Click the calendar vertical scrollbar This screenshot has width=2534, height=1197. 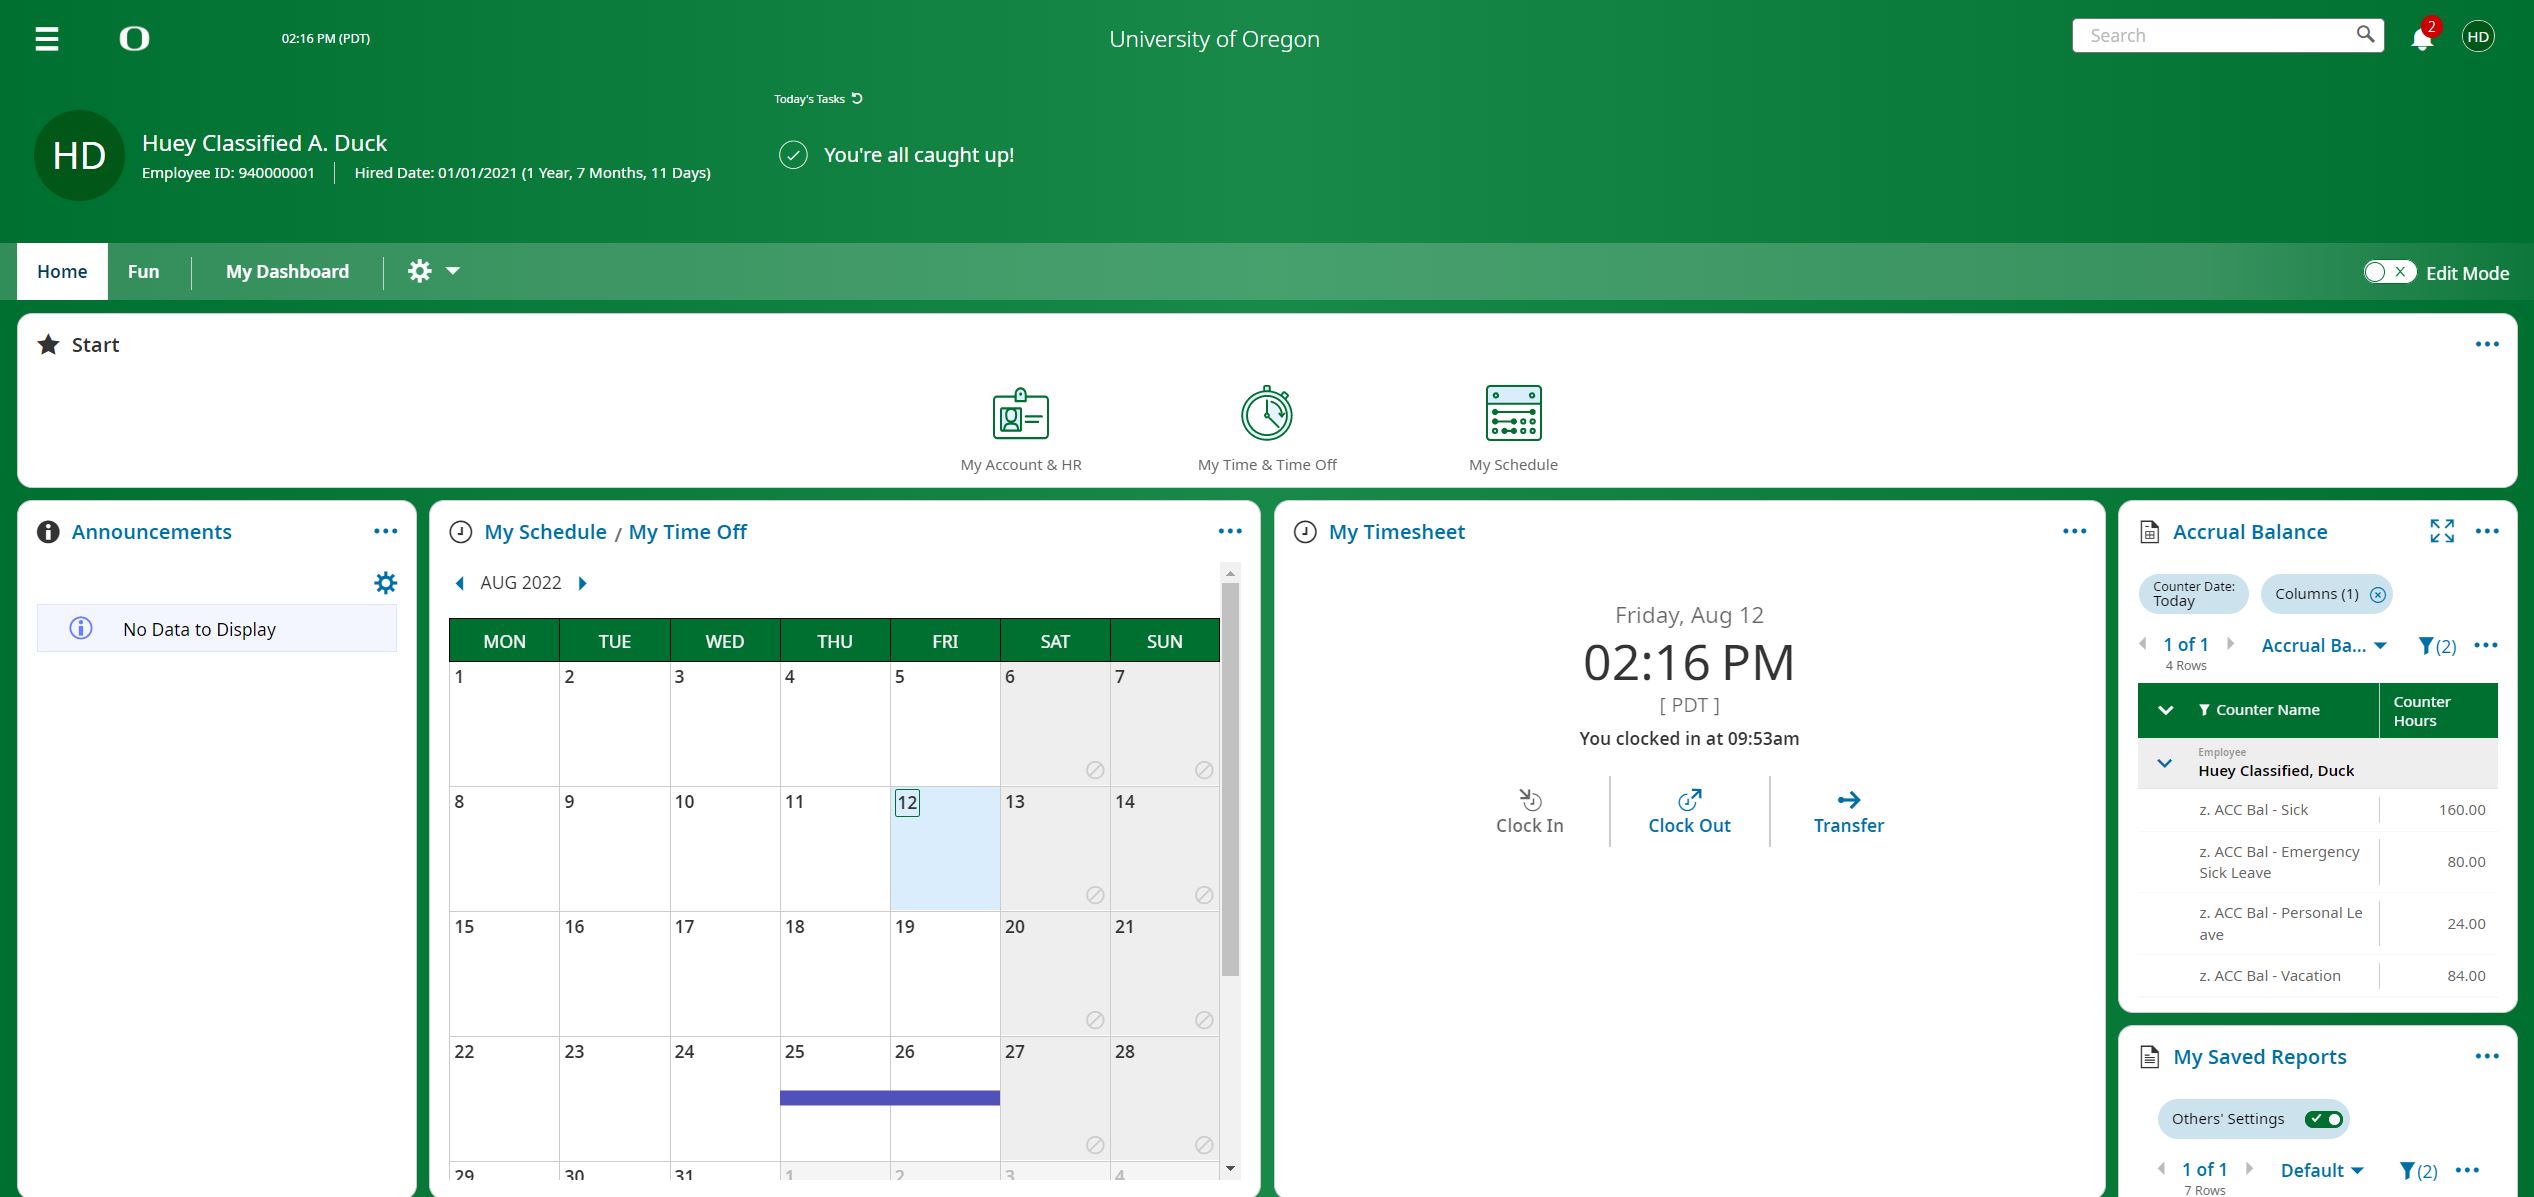coord(1230,780)
